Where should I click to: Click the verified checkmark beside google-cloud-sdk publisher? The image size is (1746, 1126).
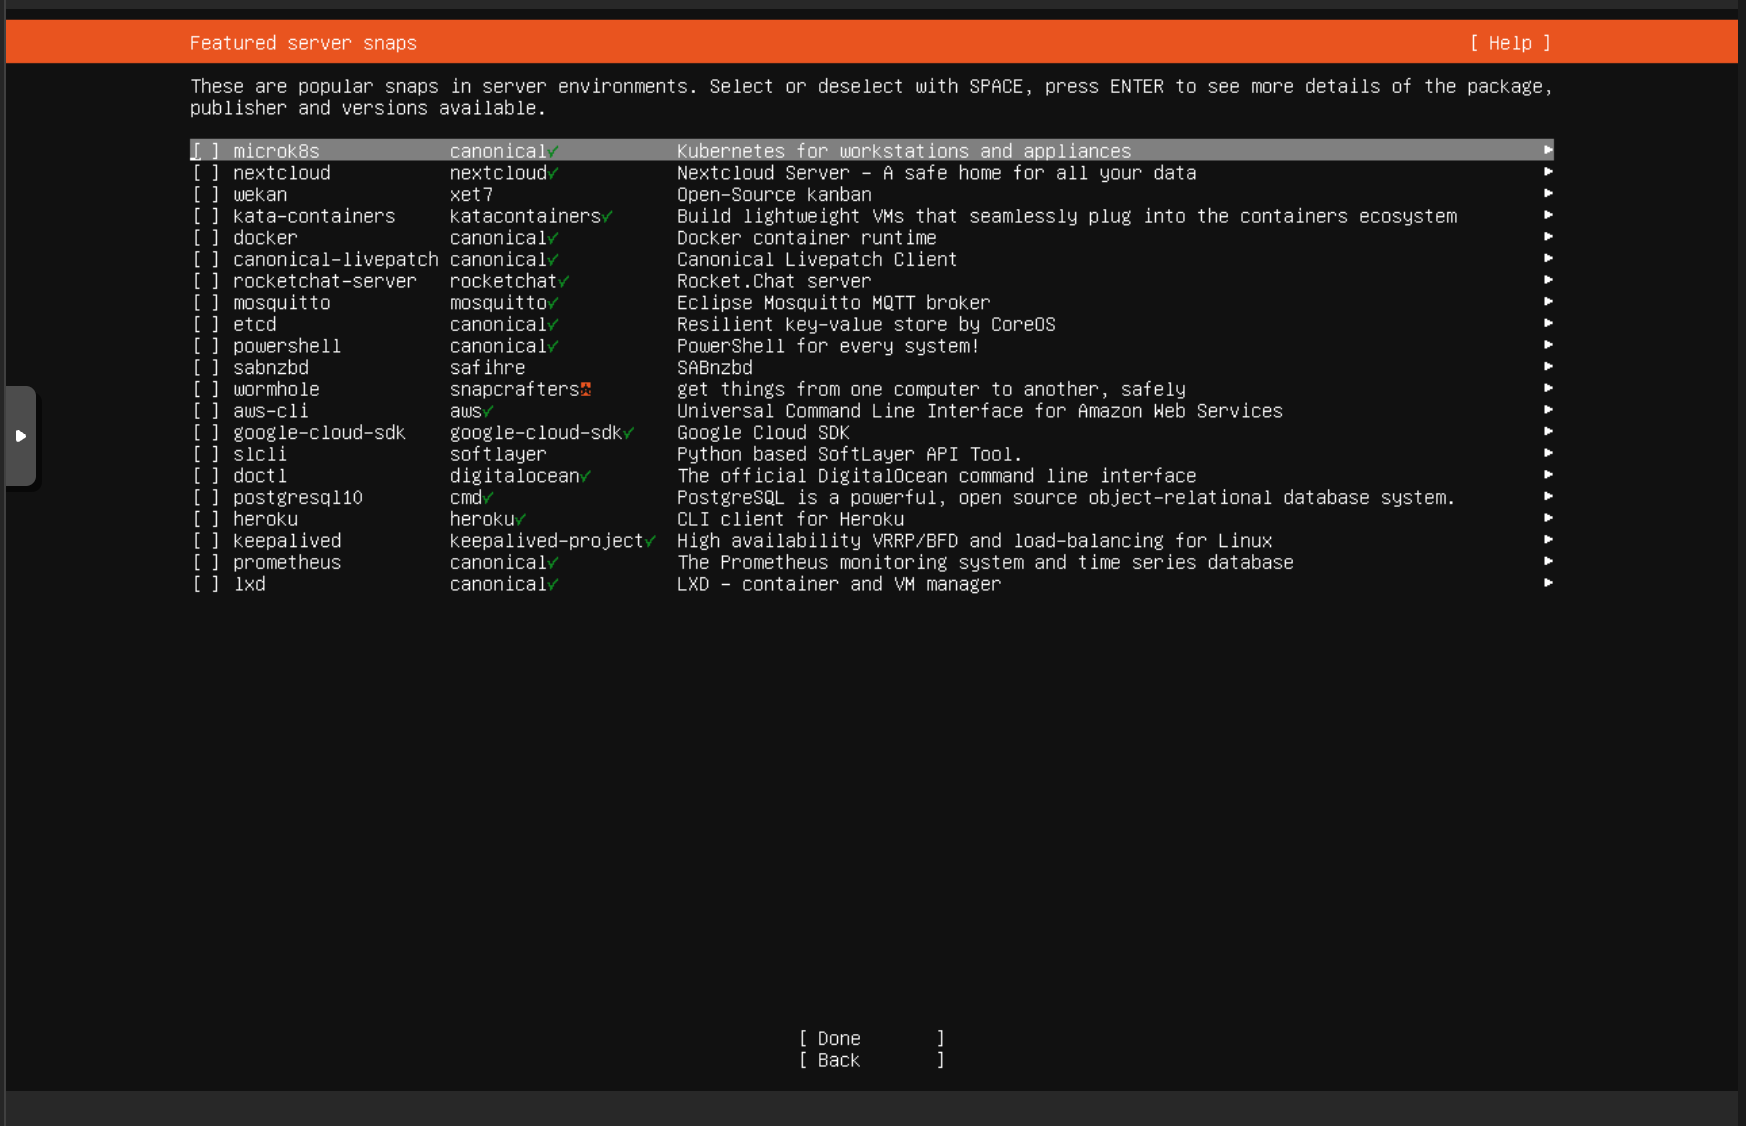pyautogui.click(x=629, y=433)
